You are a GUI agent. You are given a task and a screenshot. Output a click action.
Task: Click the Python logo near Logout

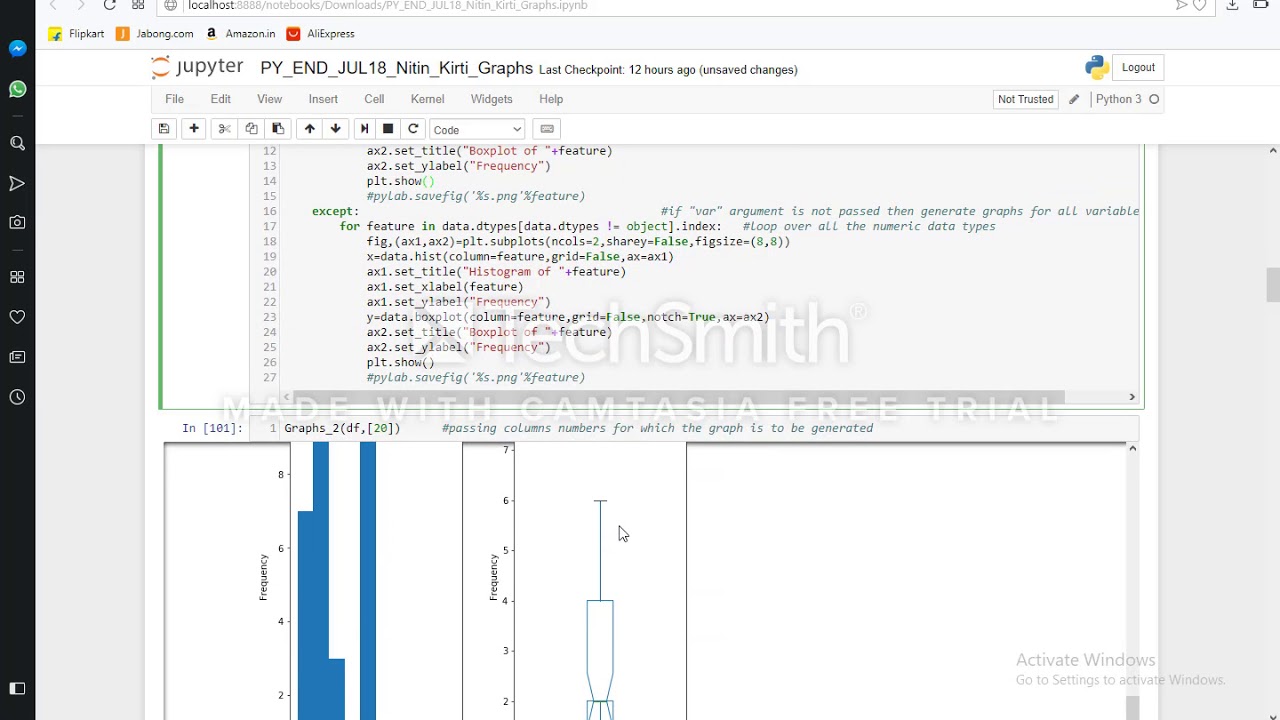1097,67
